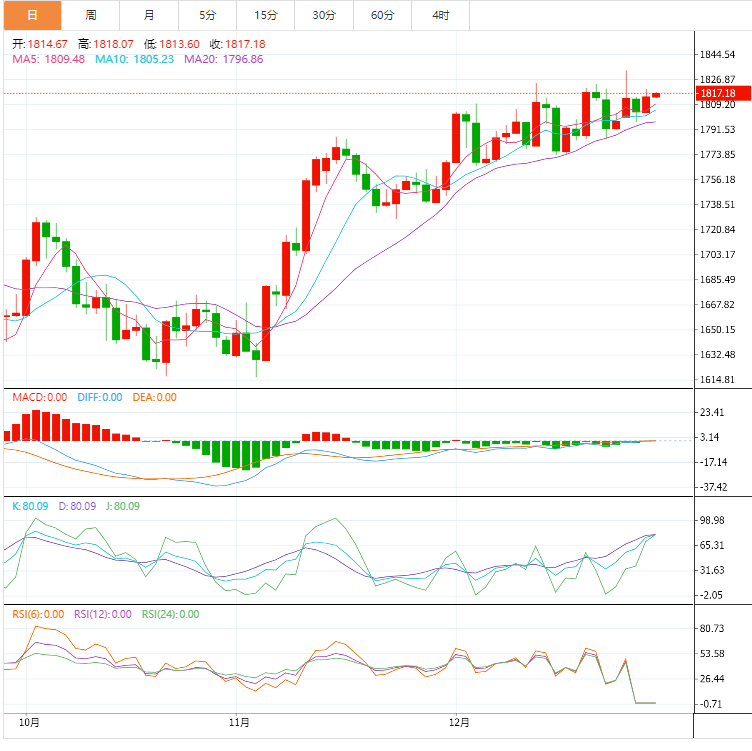
Task: Click the MA5: 1809.48 indicator value
Action: (48, 59)
